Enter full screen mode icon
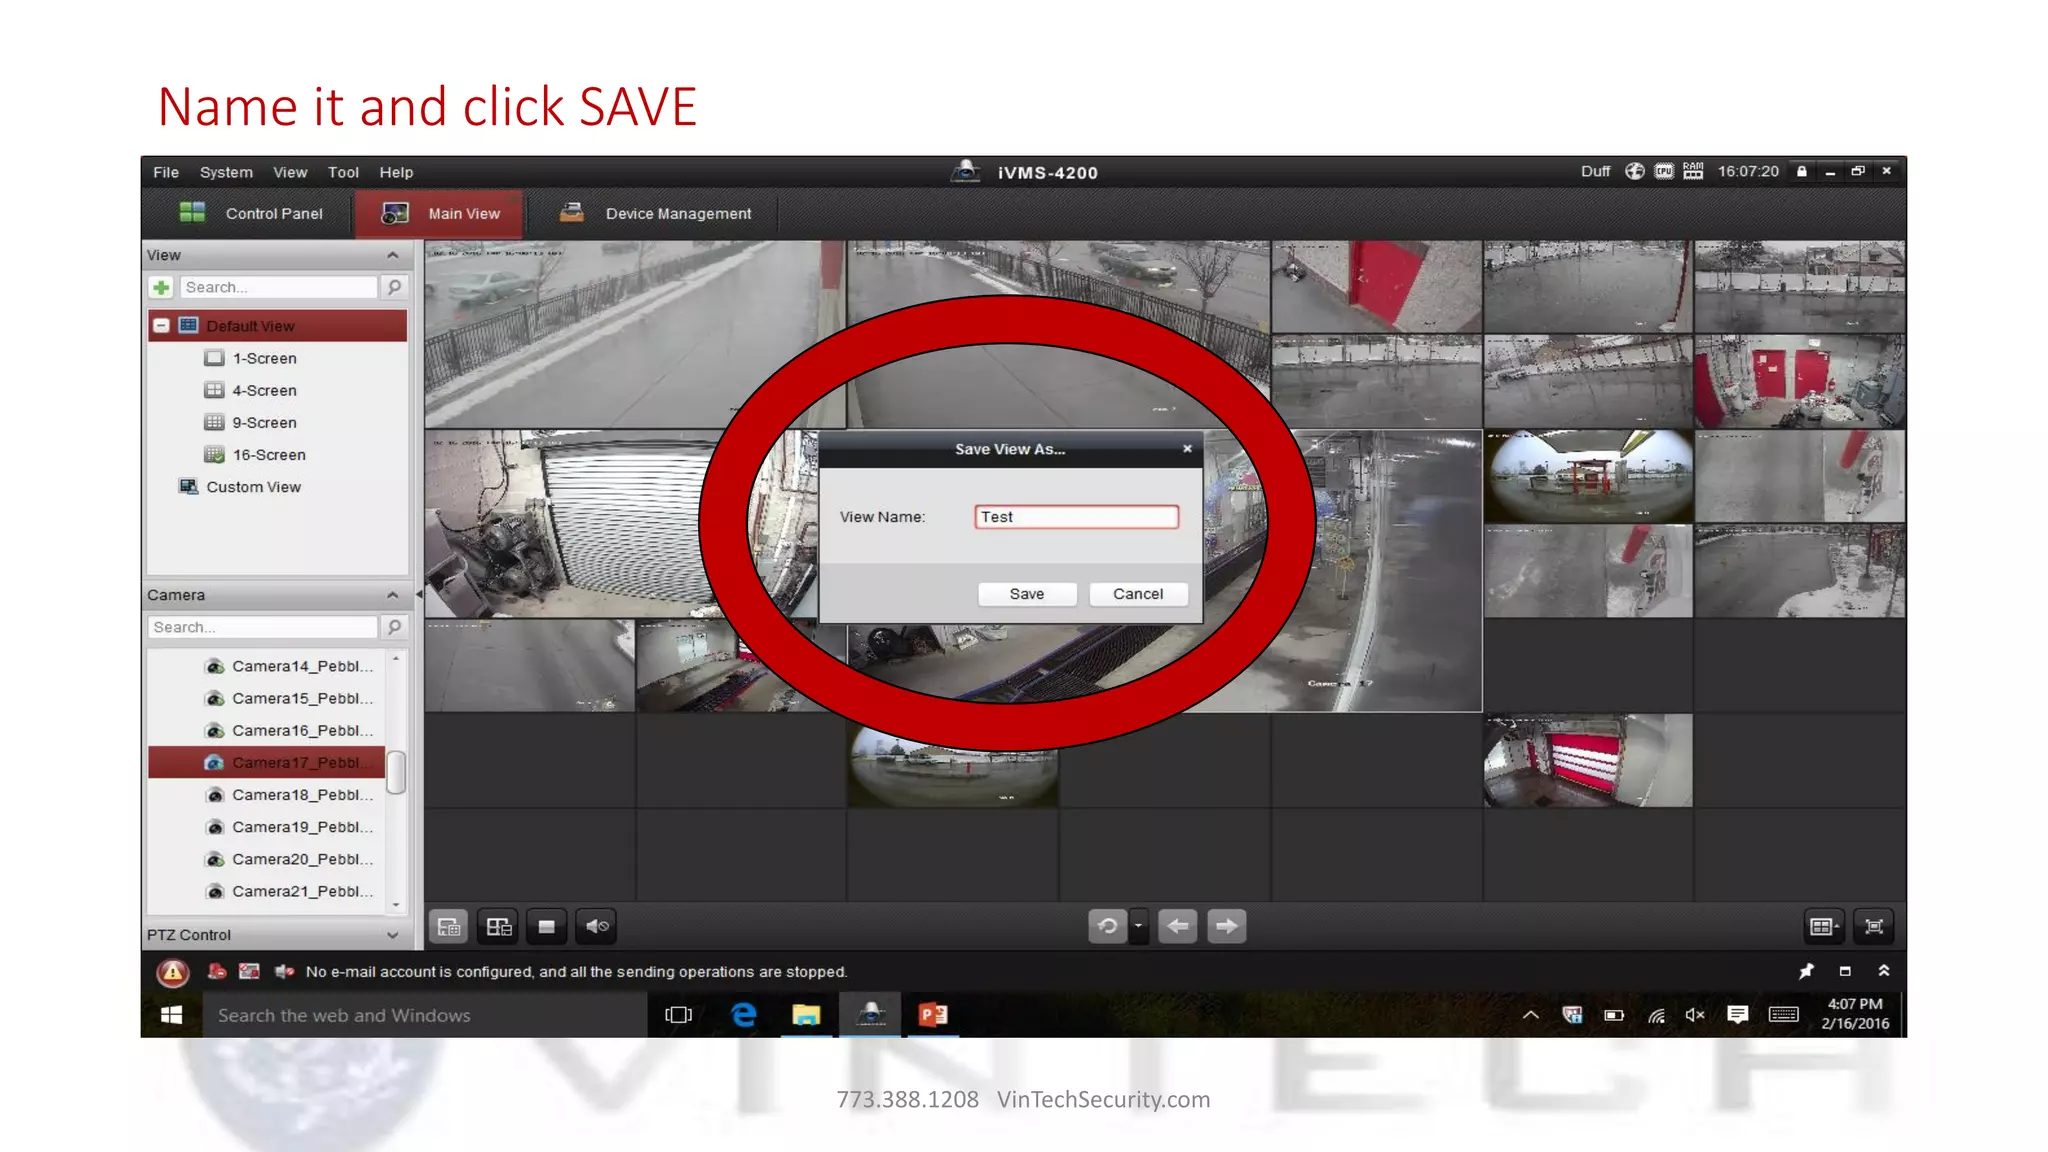Screen dimensions: 2048x1152 pyautogui.click(x=1874, y=927)
